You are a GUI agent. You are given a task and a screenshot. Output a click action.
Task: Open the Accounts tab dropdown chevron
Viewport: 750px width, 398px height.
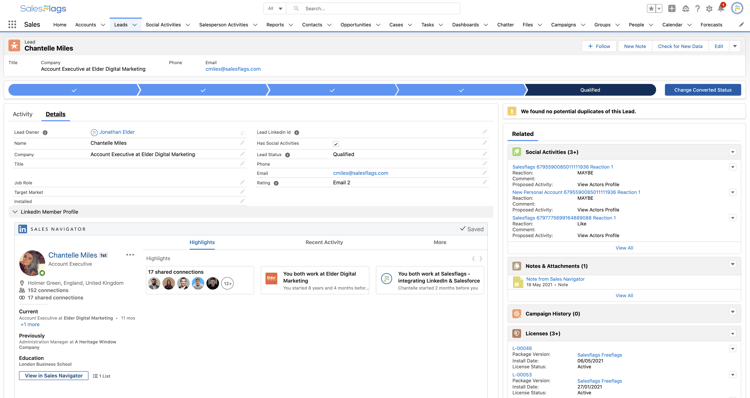point(103,25)
